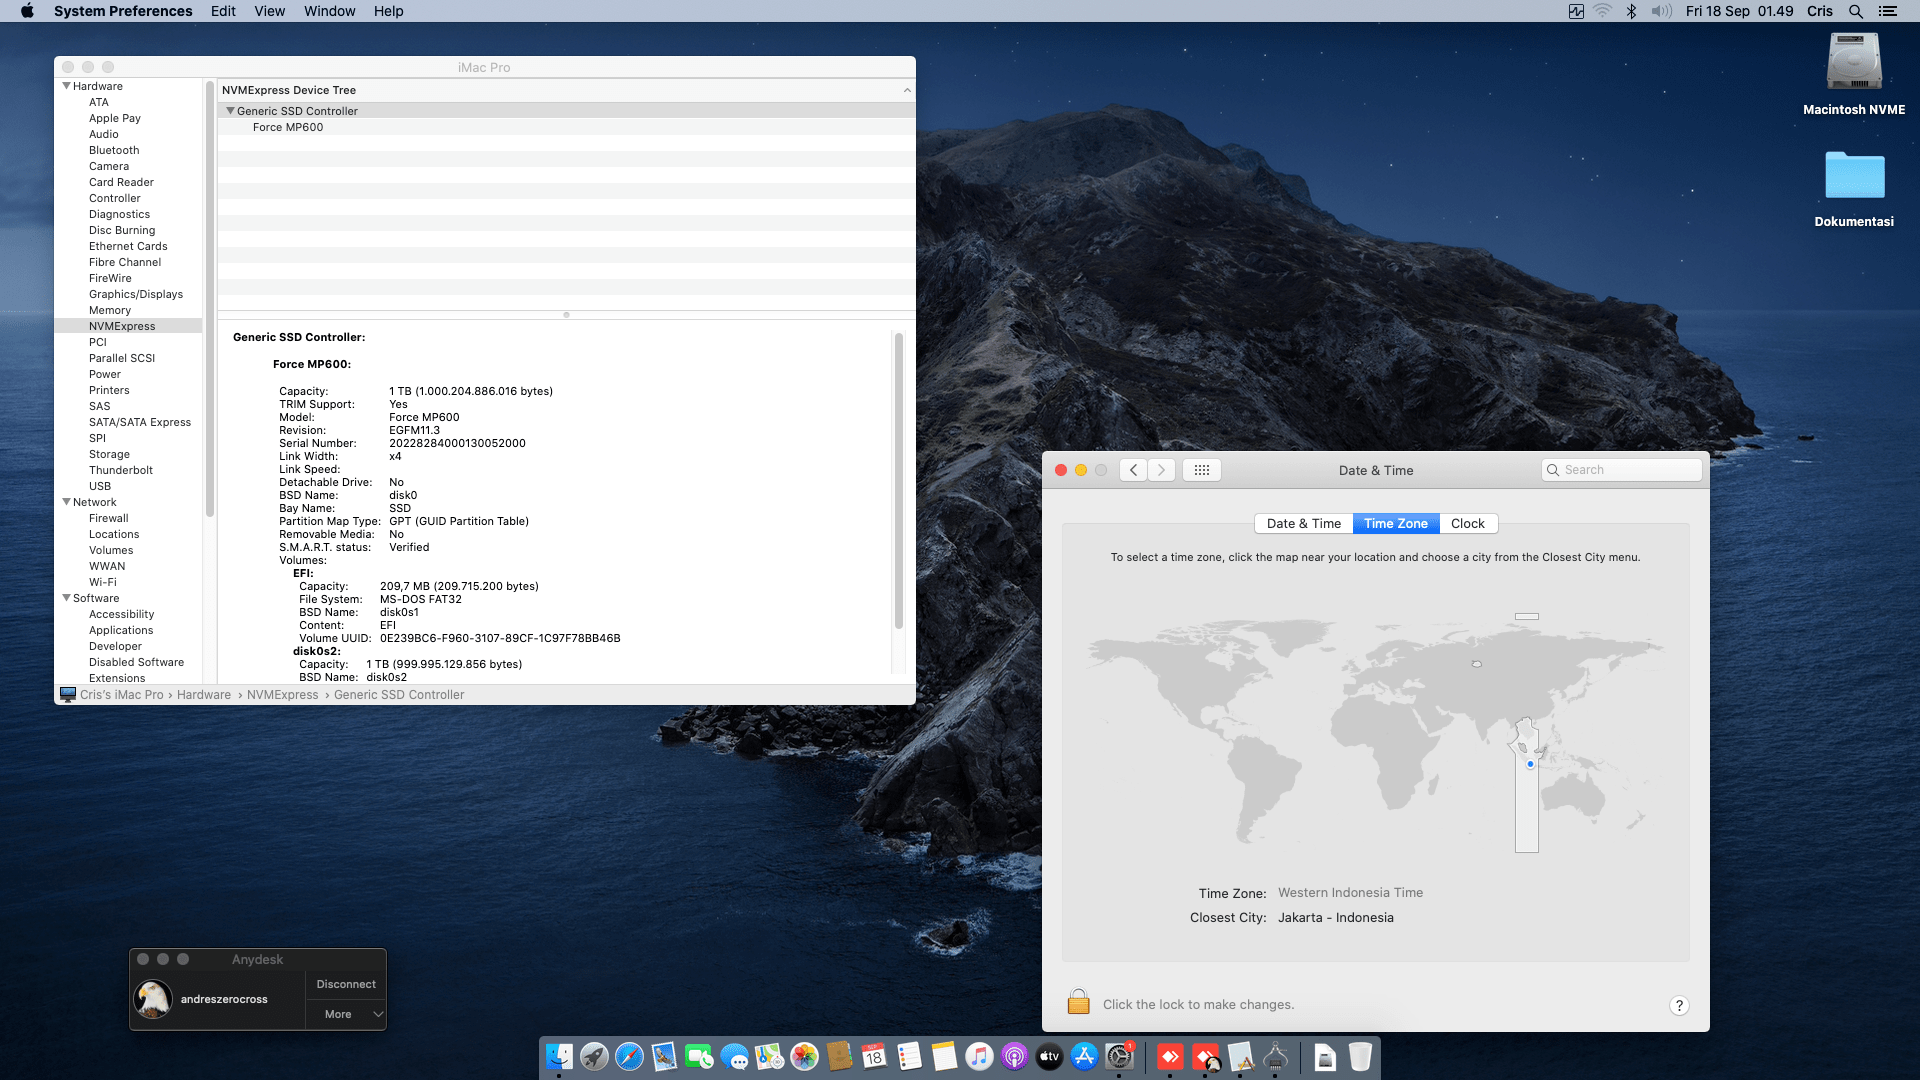Image resolution: width=1920 pixels, height=1080 pixels.
Task: Open Finder from the dock
Action: (x=559, y=1056)
